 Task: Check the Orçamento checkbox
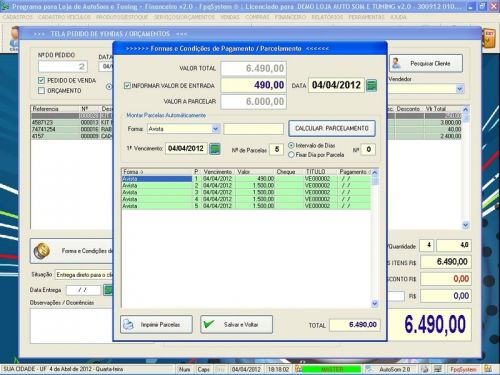[x=41, y=90]
